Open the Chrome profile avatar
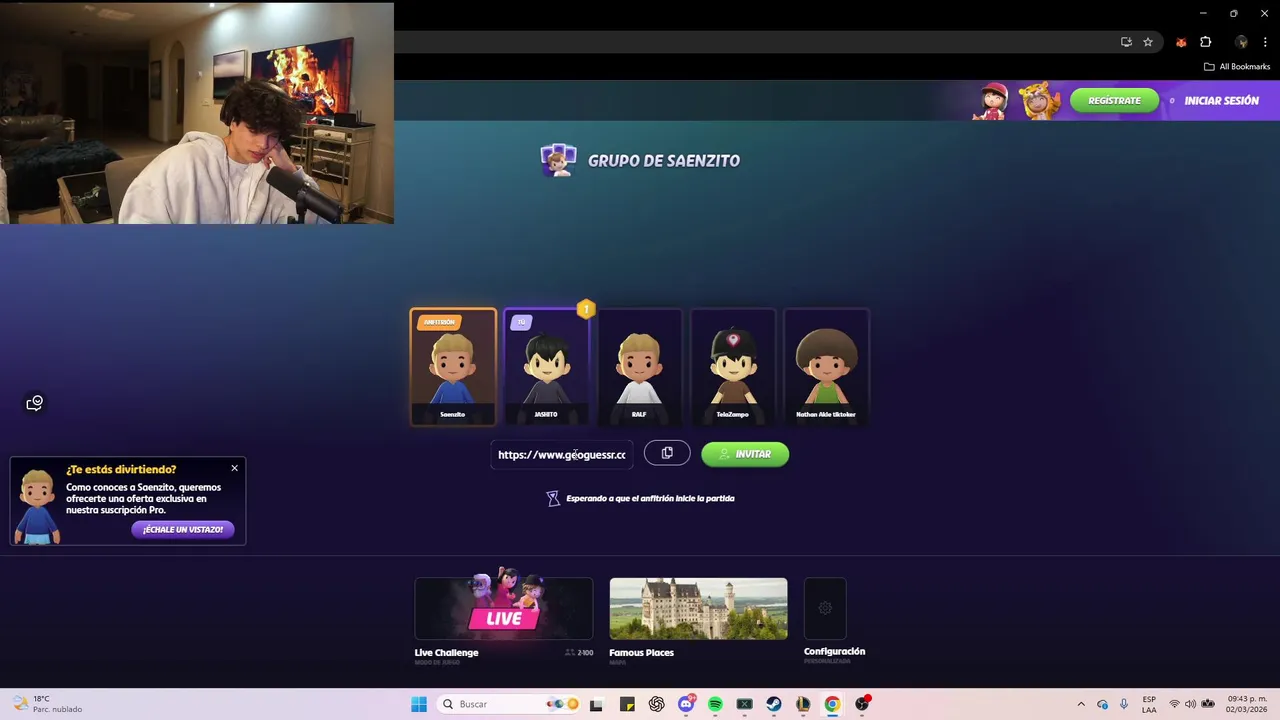 [1241, 42]
